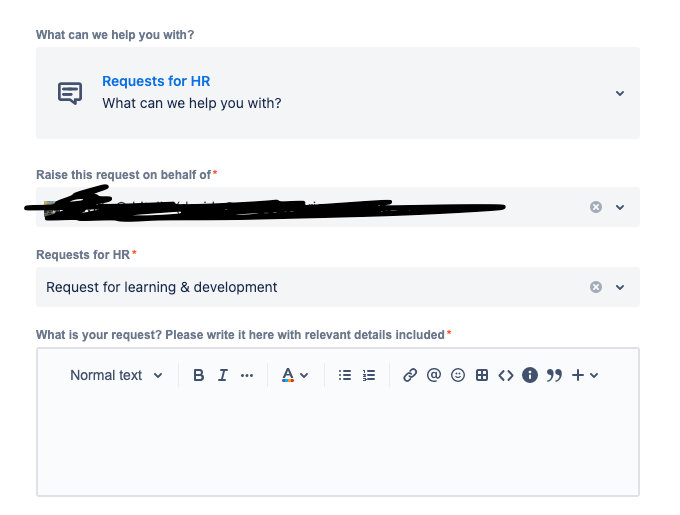This screenshot has height=515, width=680.
Task: Open more formatting options (three dots)
Action: click(247, 375)
